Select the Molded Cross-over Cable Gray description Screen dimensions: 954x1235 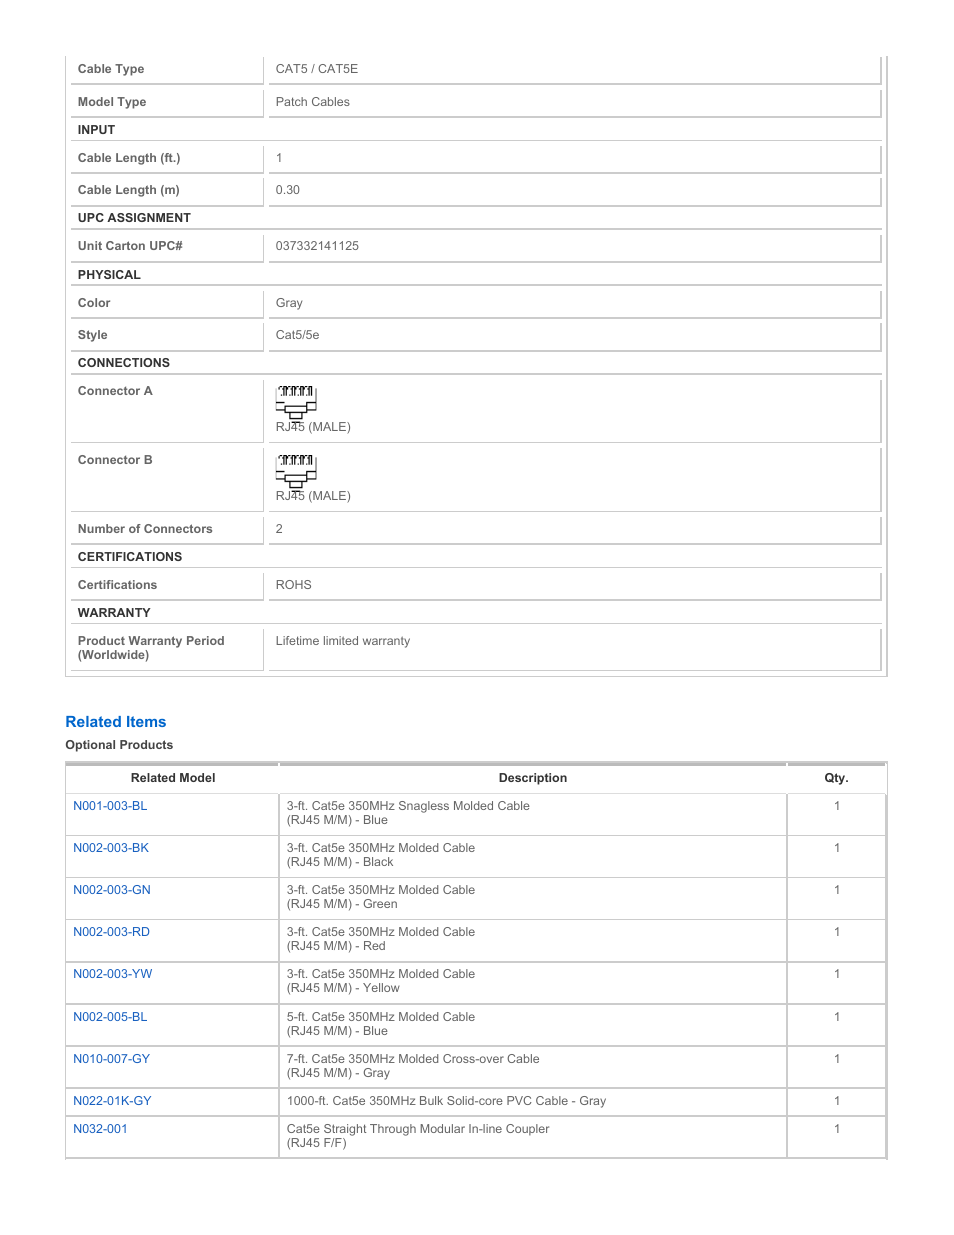413,1066
